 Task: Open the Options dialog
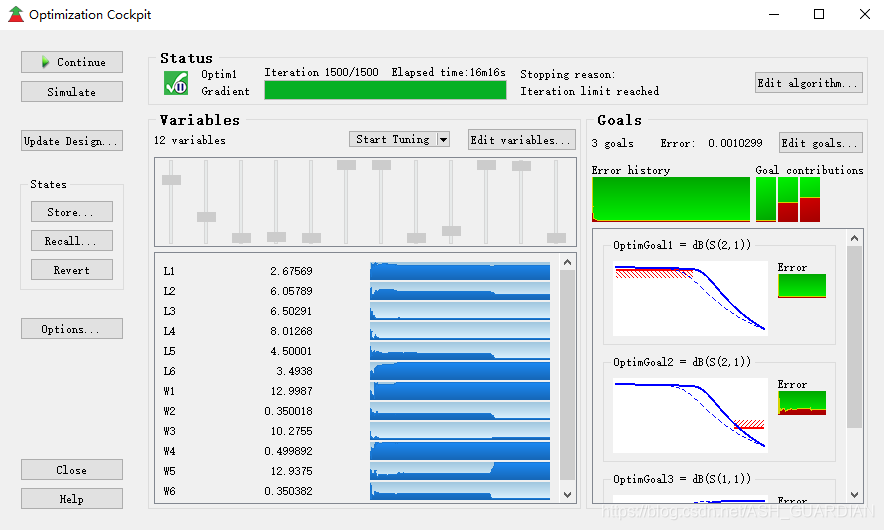[72, 329]
